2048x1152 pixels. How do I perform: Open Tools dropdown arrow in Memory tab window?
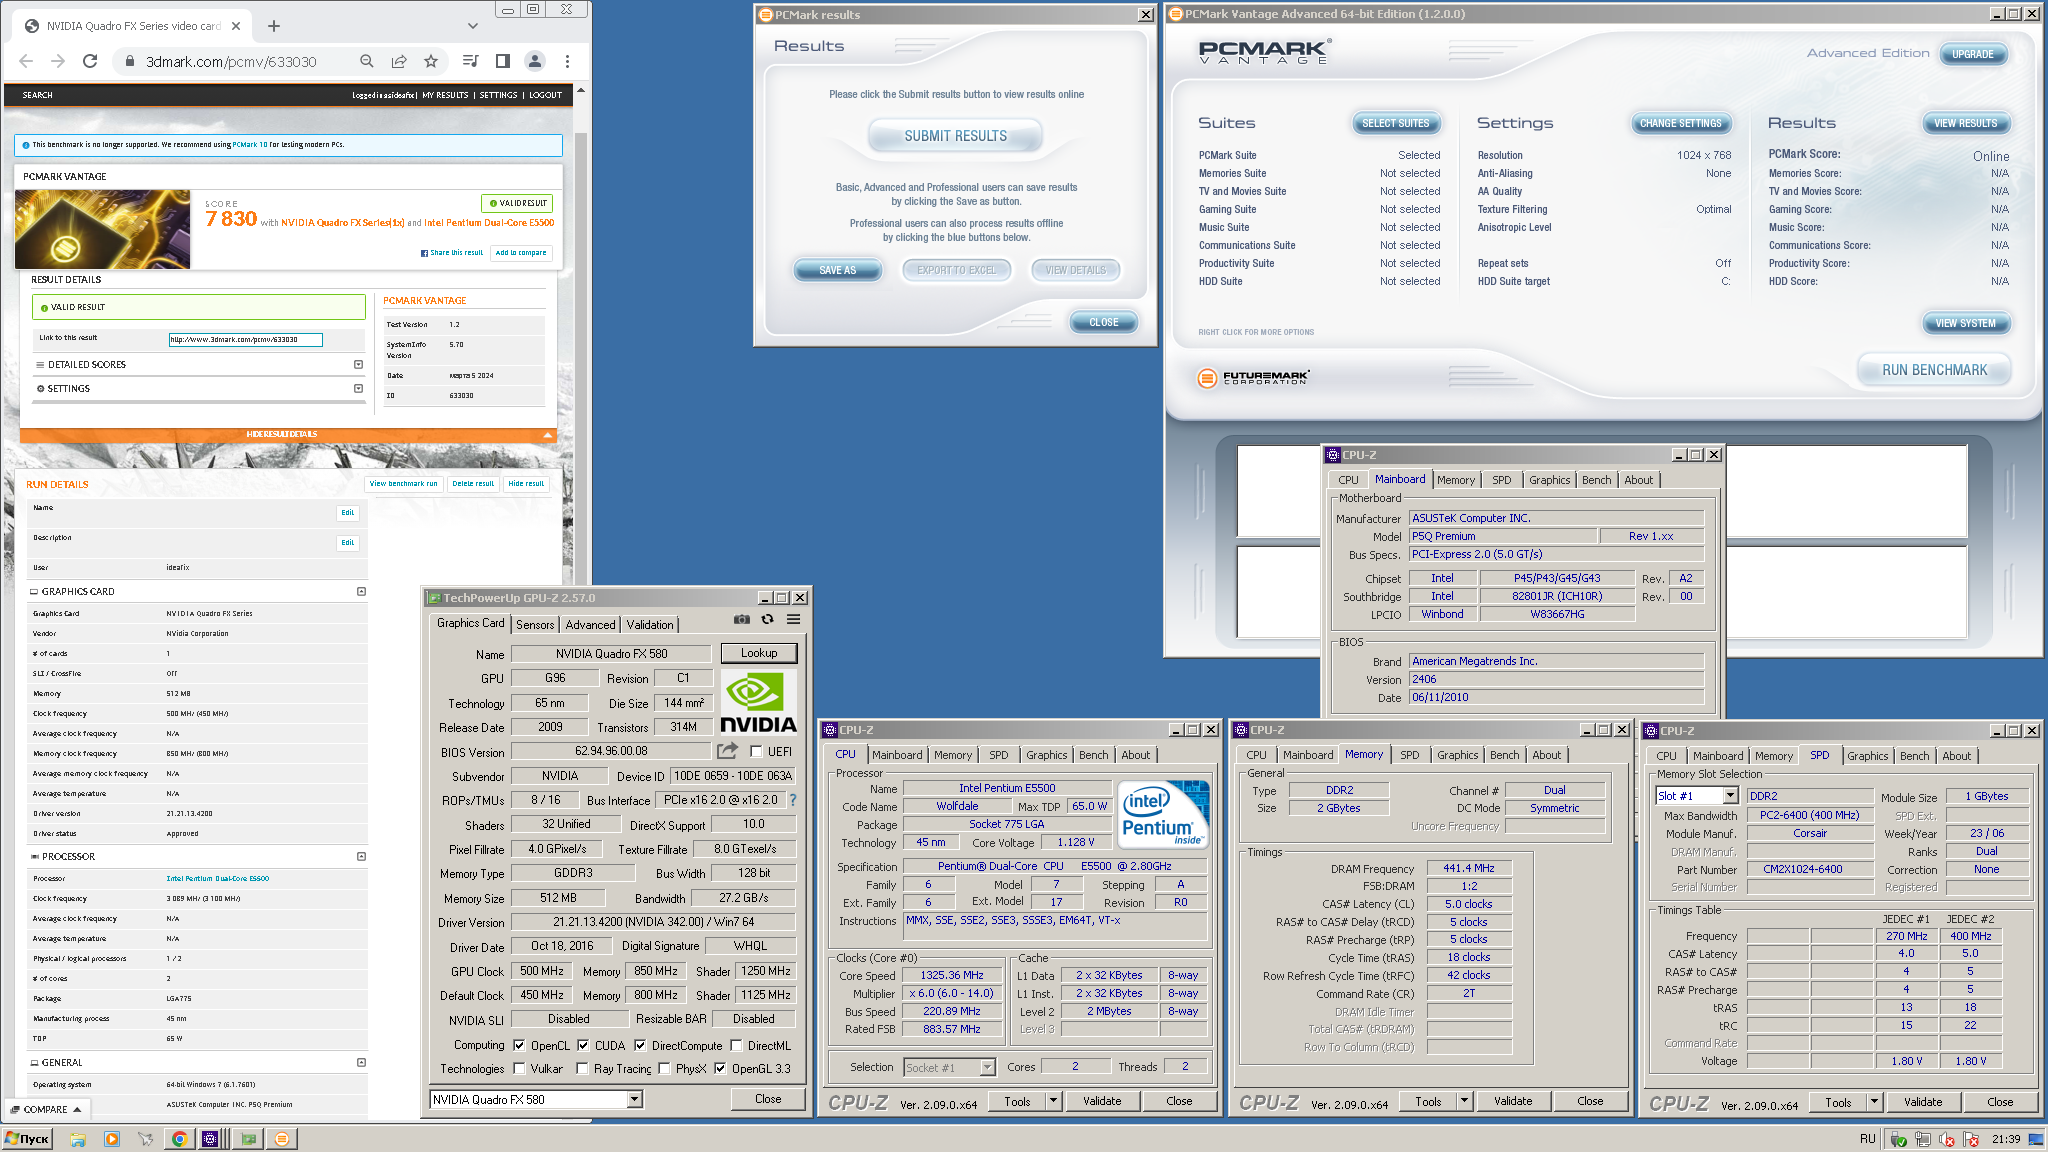(x=1464, y=1101)
